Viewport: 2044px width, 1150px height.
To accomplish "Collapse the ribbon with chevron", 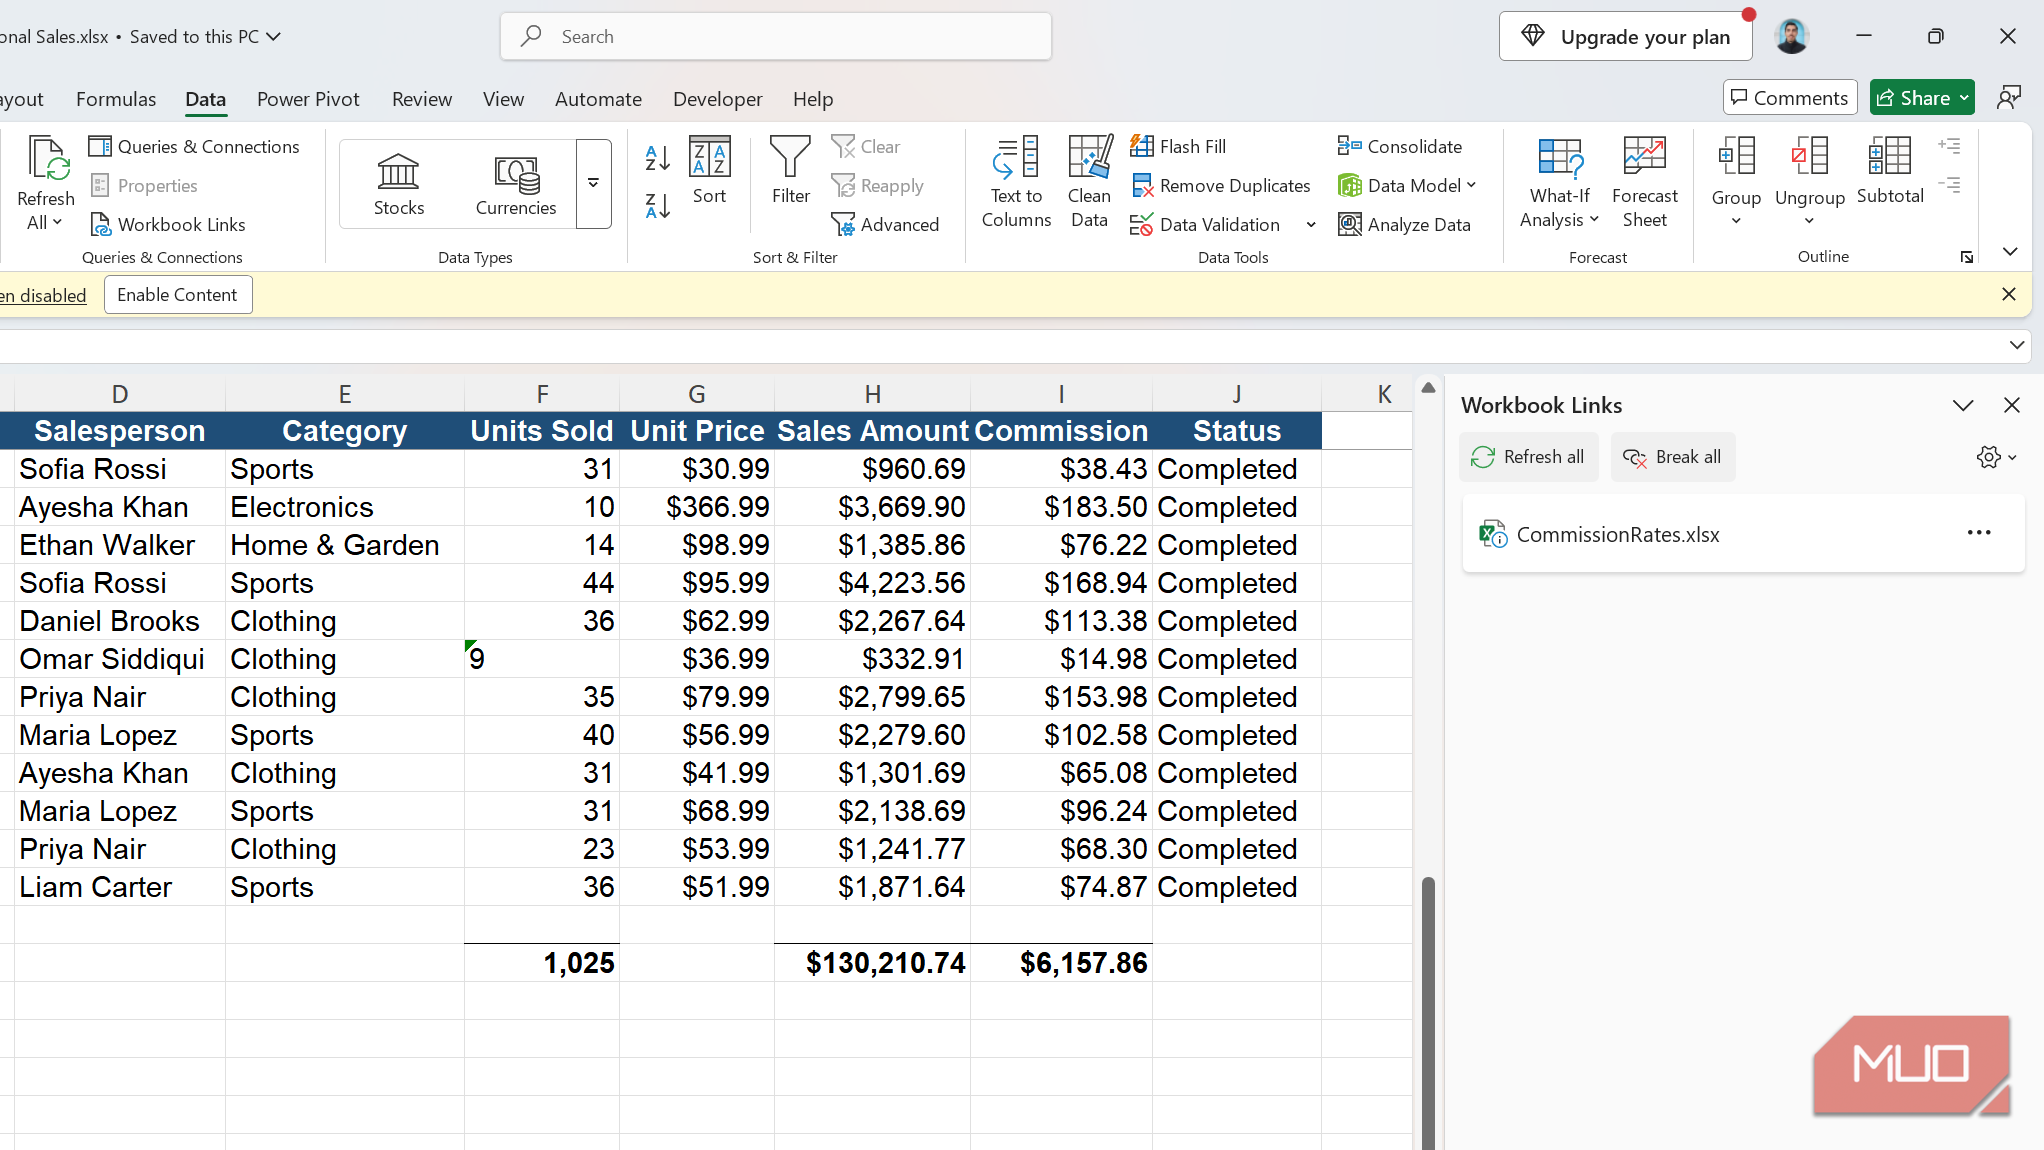I will coord(2010,252).
